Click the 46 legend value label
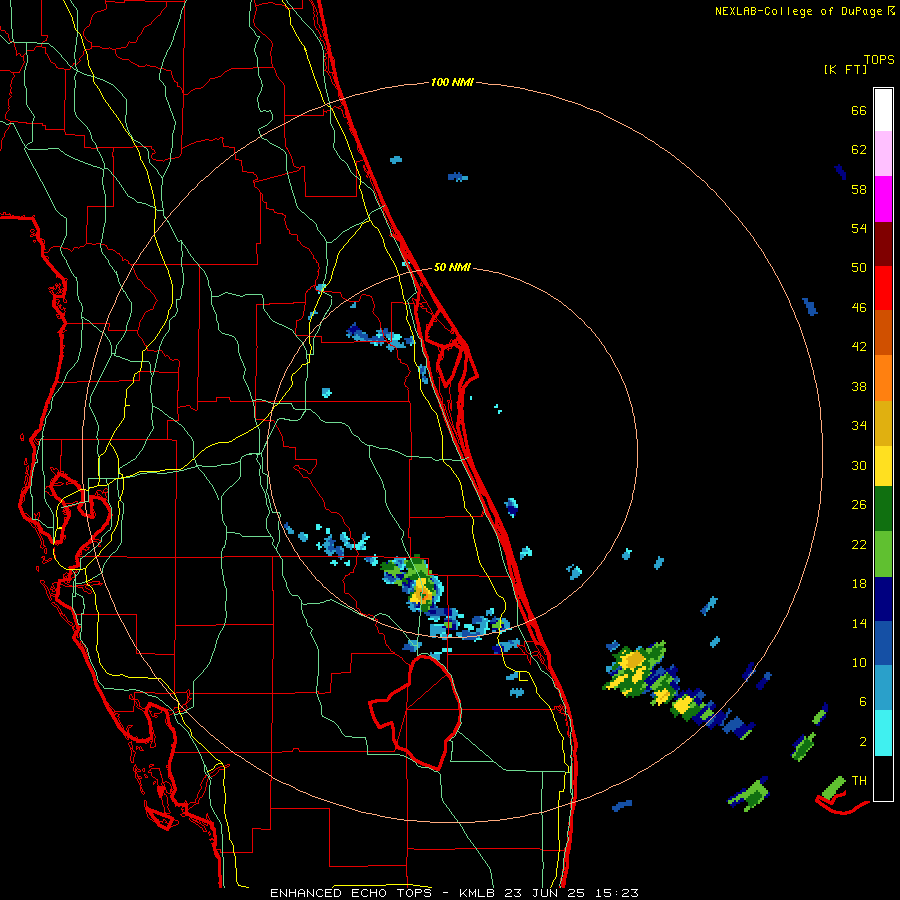900x900 pixels. (x=859, y=307)
